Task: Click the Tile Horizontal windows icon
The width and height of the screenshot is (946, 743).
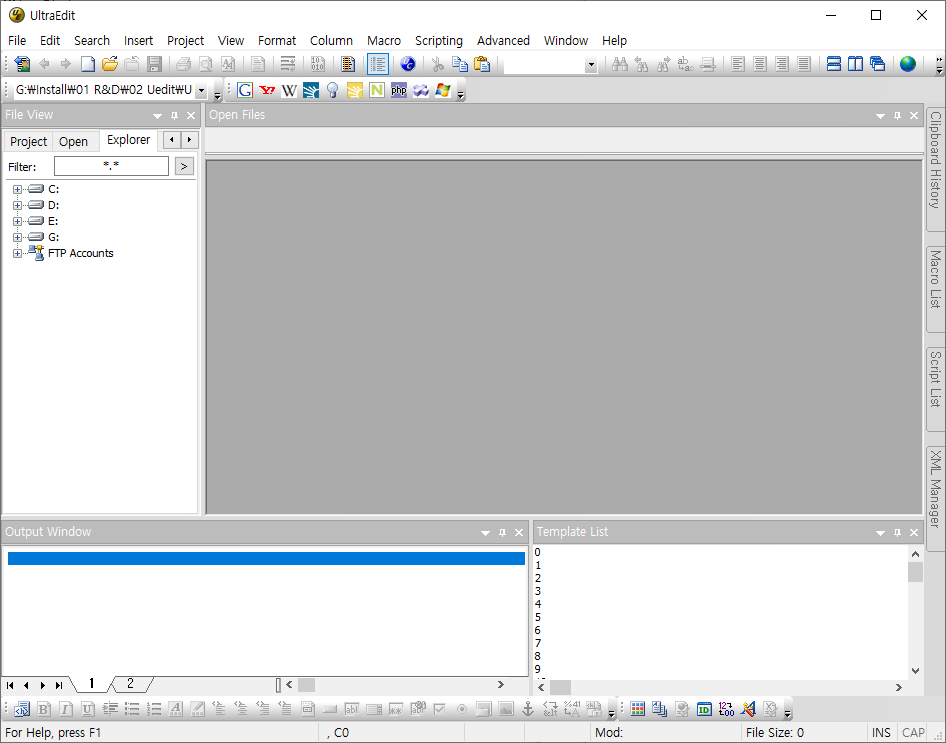Action: coord(834,64)
